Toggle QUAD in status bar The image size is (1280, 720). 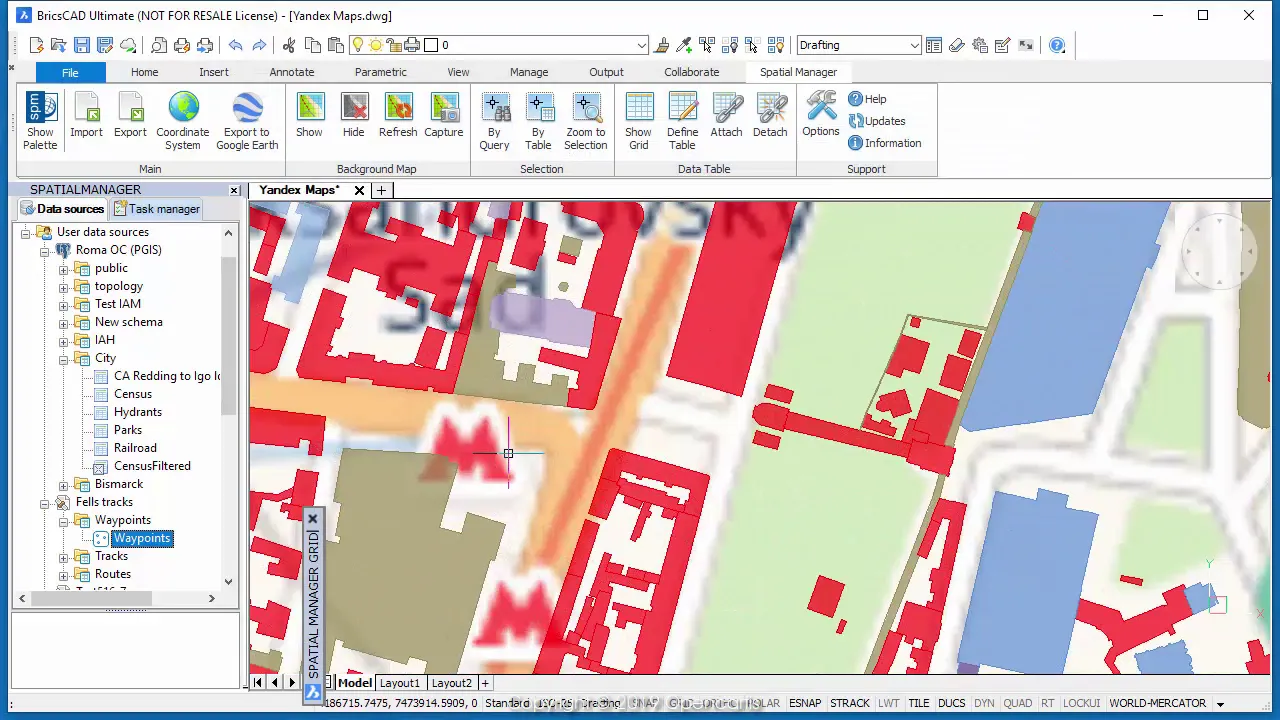click(1017, 703)
